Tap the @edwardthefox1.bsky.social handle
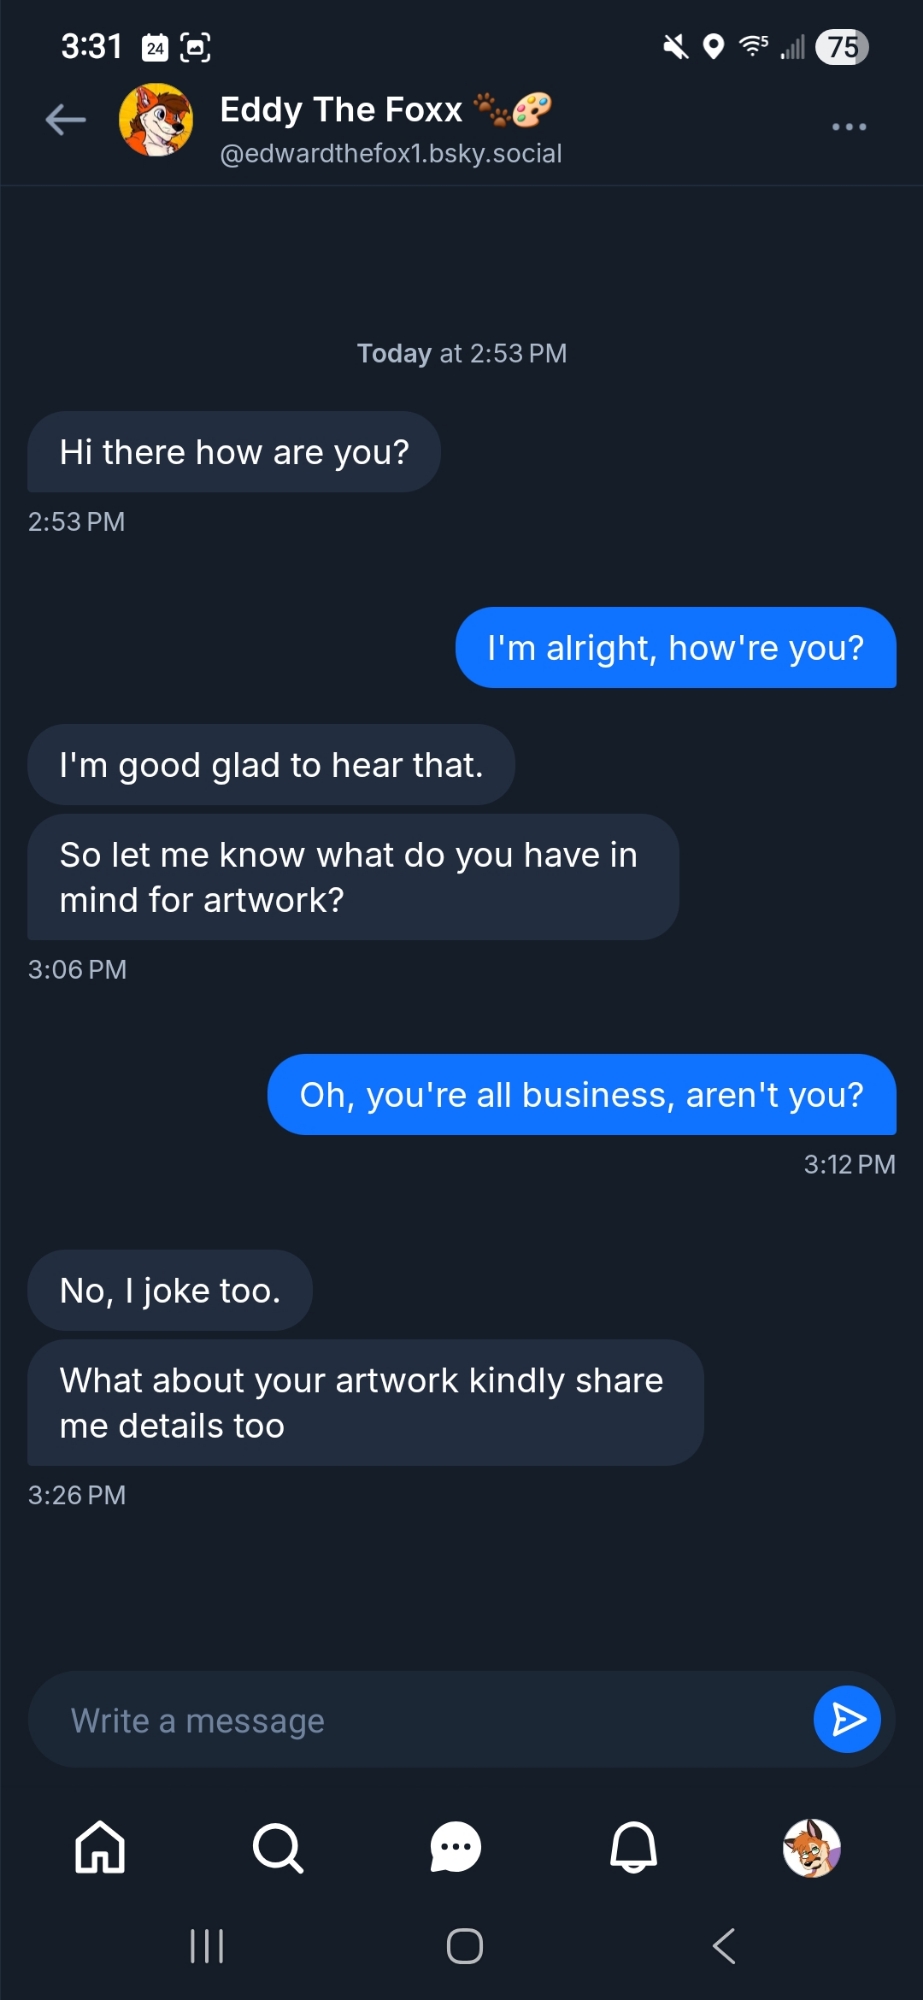923x2000 pixels. 390,154
